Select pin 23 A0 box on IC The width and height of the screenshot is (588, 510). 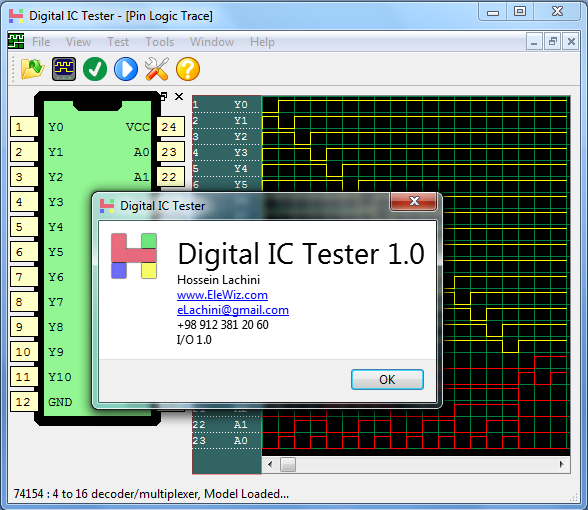pos(171,152)
